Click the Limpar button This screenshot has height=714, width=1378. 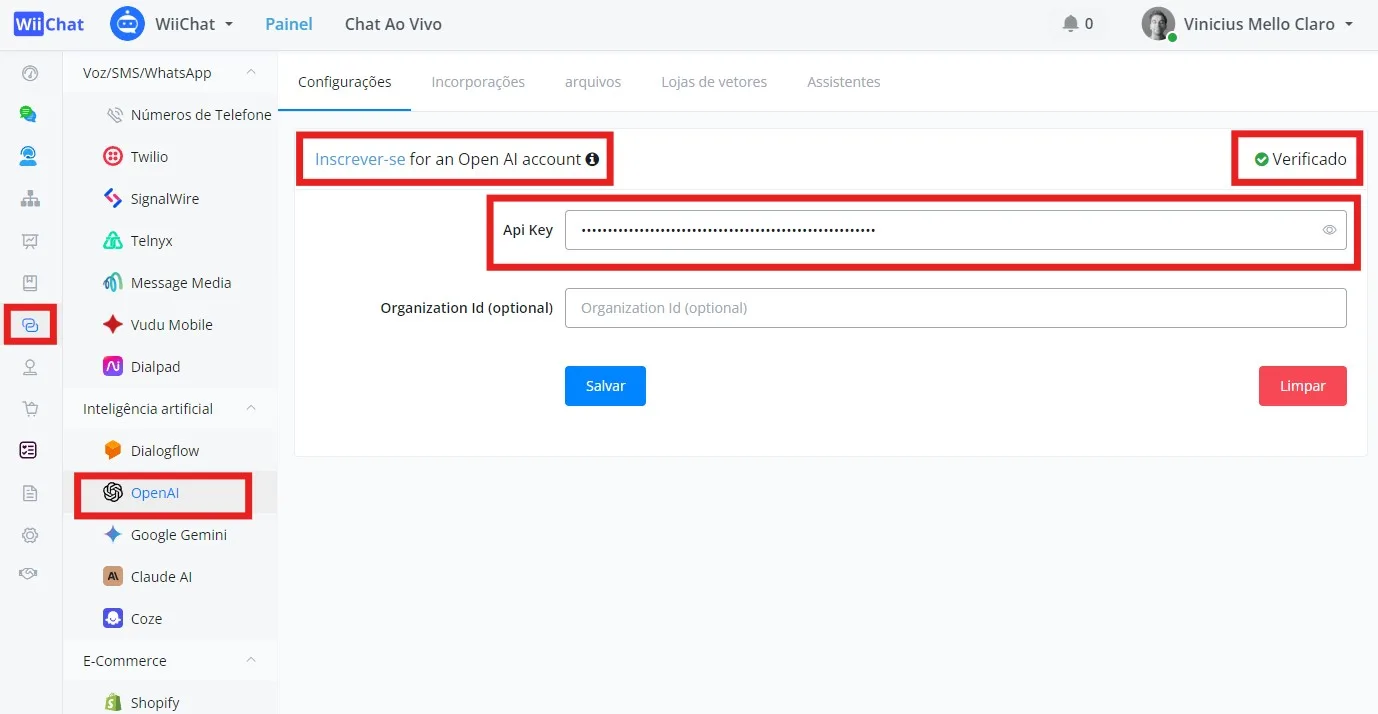(1302, 386)
